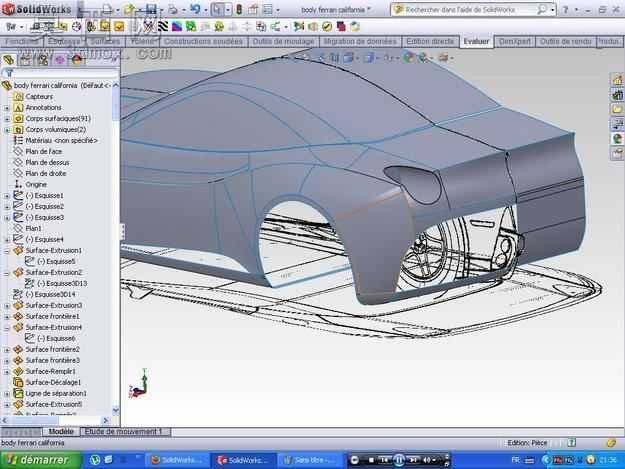Viewport: 625px width, 469px height.
Task: Open the FeatureManager design tree tab icon
Action: click(9, 60)
